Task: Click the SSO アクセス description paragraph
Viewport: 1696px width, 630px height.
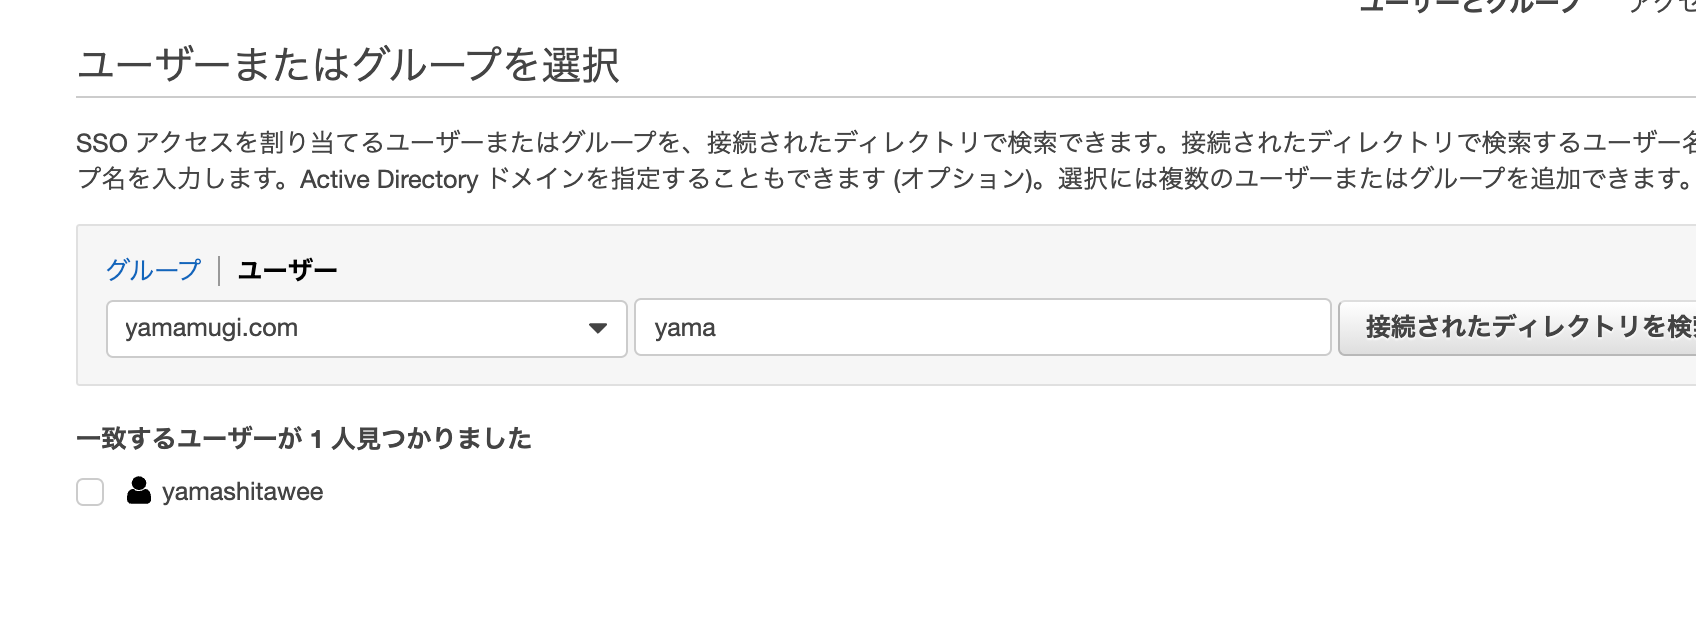Action: (x=886, y=161)
